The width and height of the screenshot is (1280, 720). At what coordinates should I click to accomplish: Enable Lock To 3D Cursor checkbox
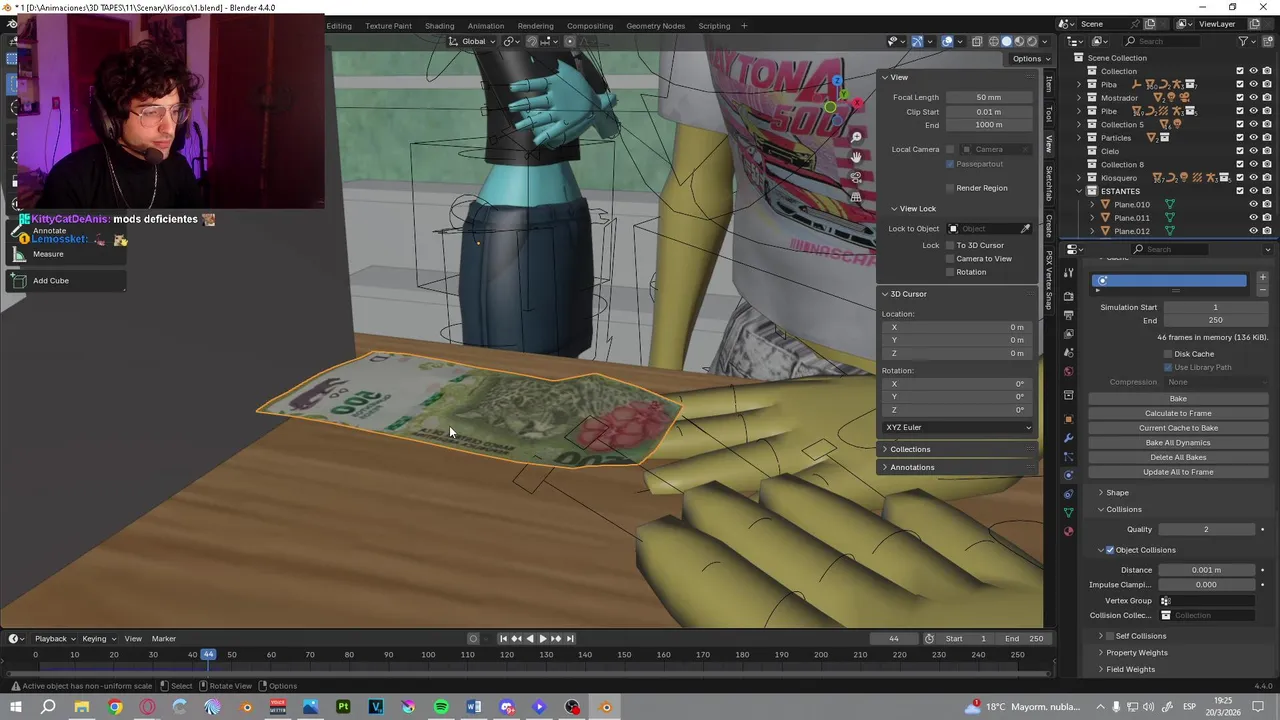click(x=950, y=245)
